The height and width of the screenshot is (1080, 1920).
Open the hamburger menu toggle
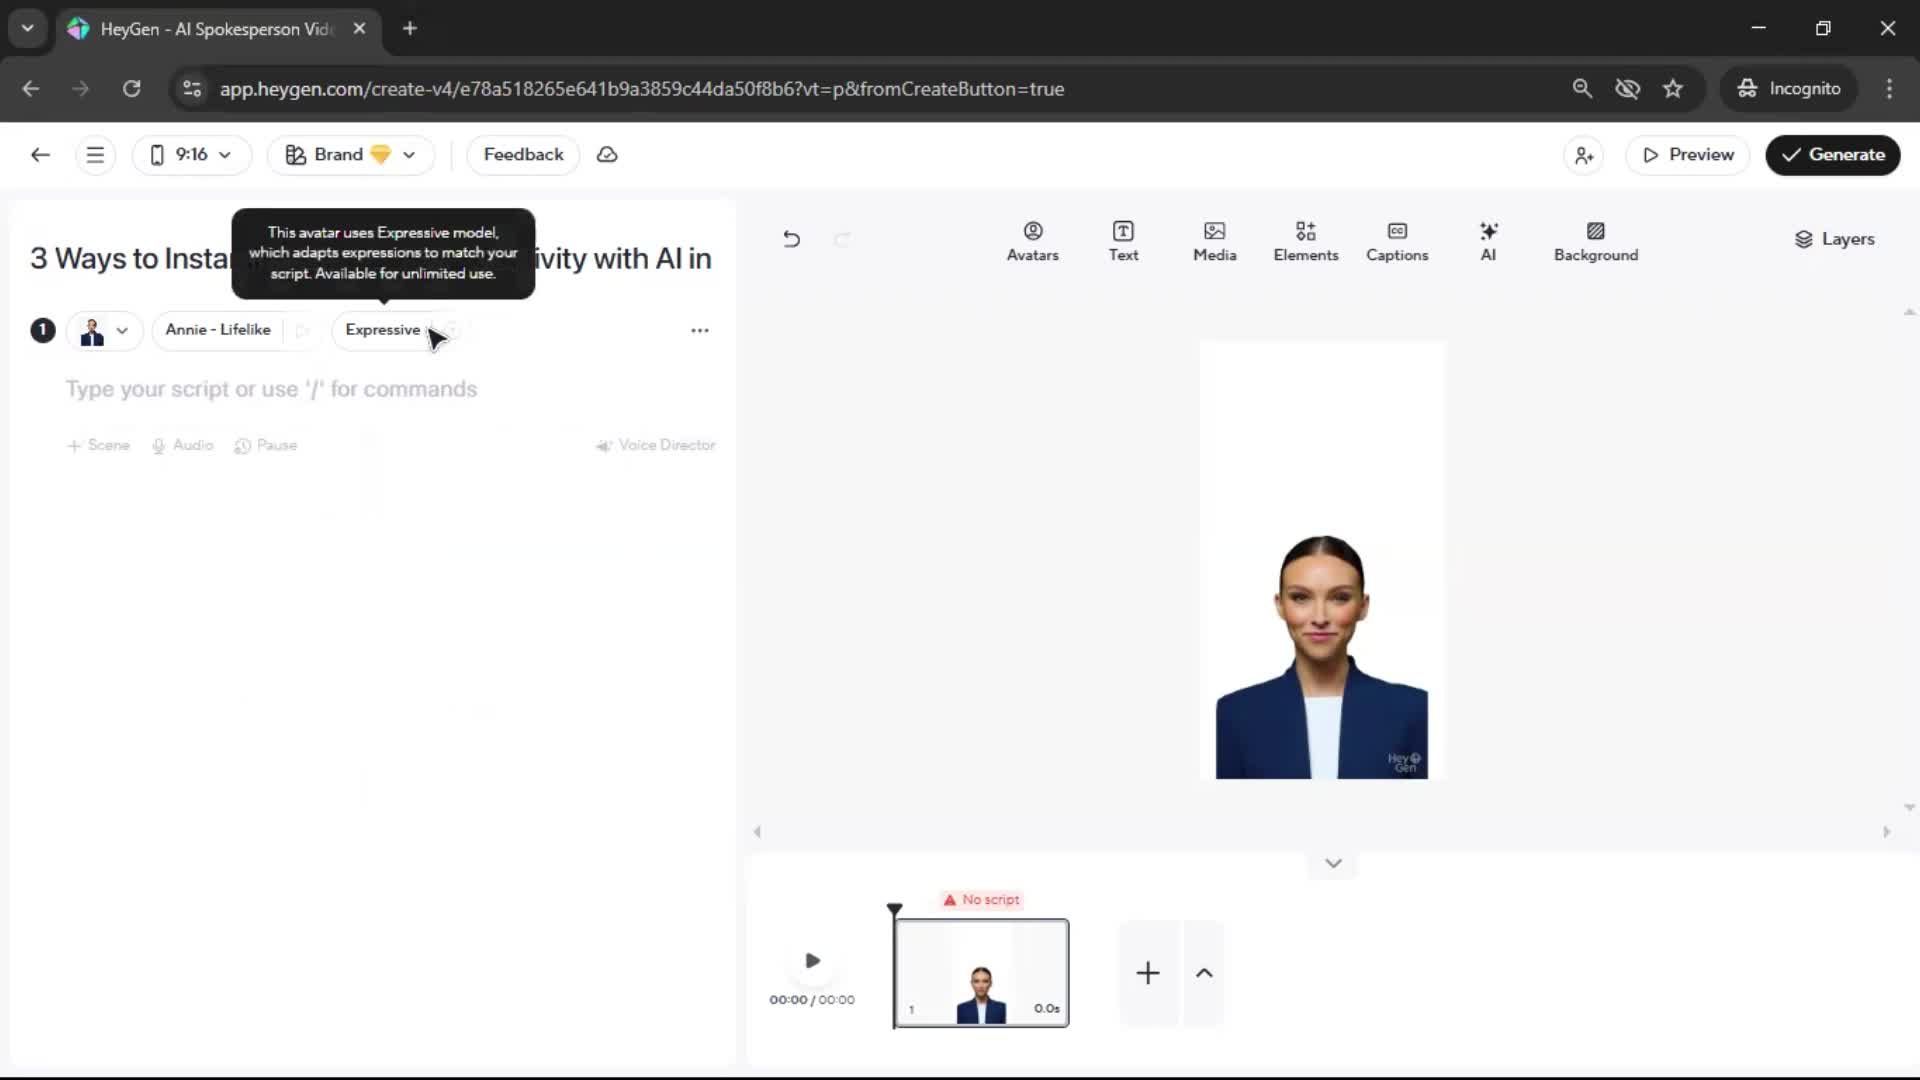pos(95,155)
